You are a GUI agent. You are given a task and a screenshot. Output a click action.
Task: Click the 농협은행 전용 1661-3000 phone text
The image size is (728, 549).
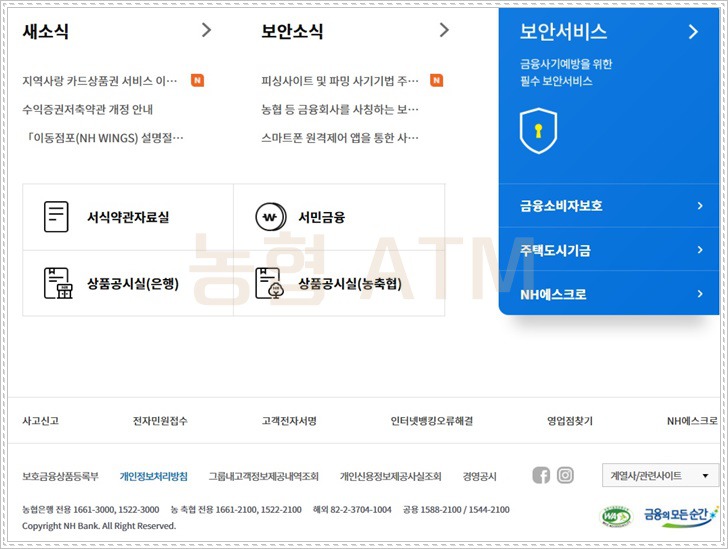(91, 510)
